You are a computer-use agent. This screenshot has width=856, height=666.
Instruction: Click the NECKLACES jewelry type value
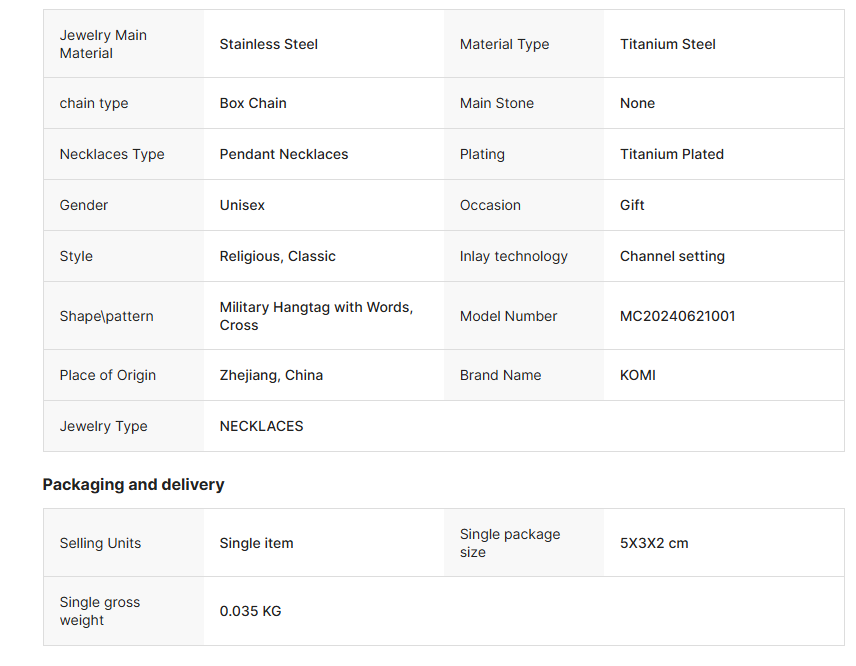(261, 426)
